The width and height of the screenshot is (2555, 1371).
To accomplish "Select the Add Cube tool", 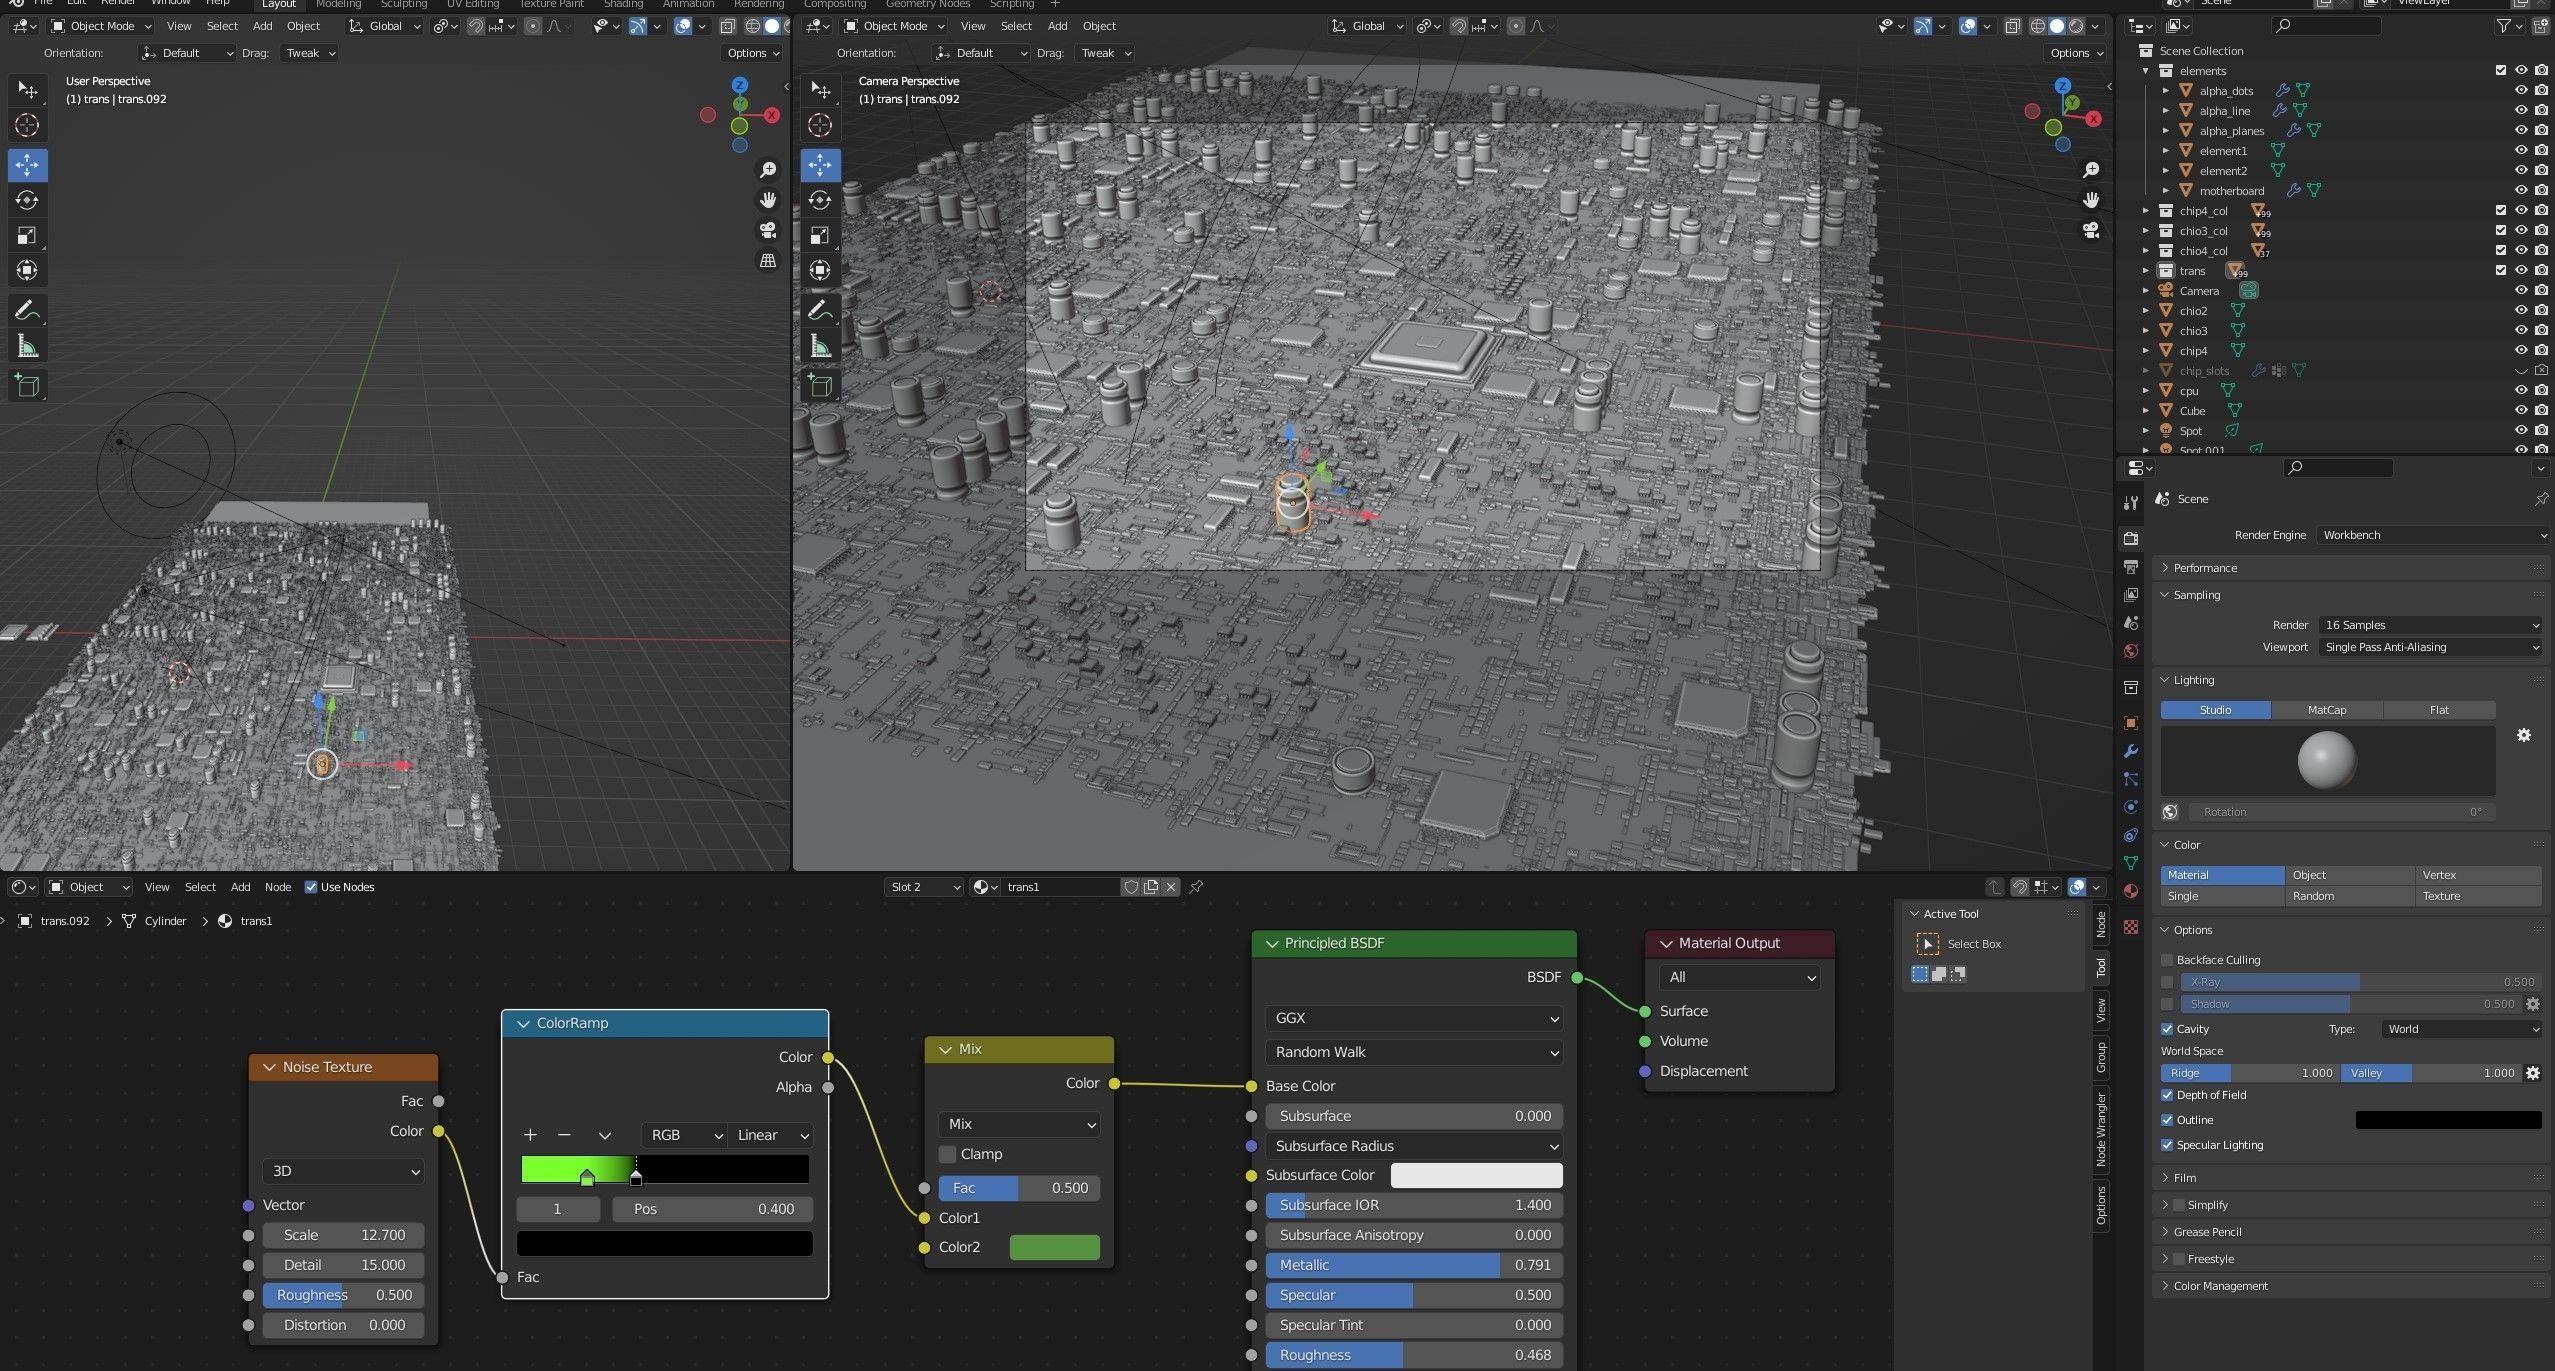I will click(x=27, y=385).
